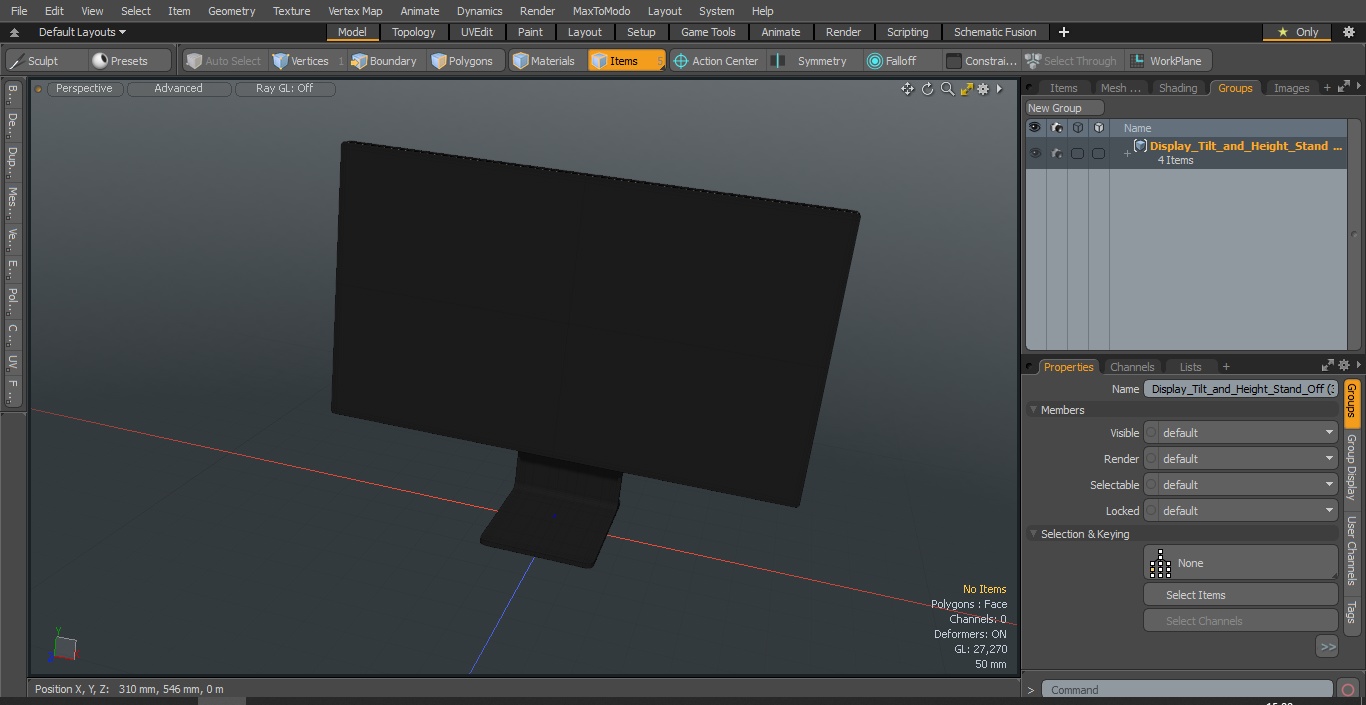Open the Action Center menu
Viewport: 1366px width, 705px height.
coord(715,61)
